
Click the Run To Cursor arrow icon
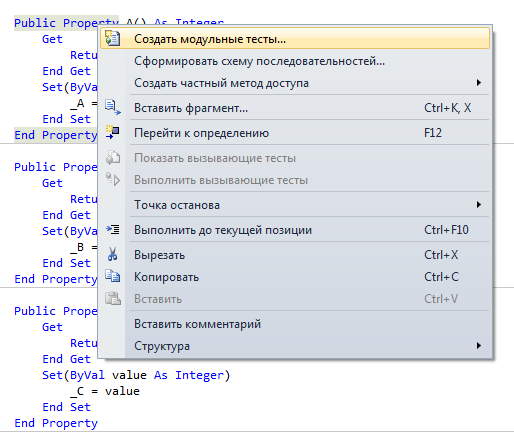113,229
